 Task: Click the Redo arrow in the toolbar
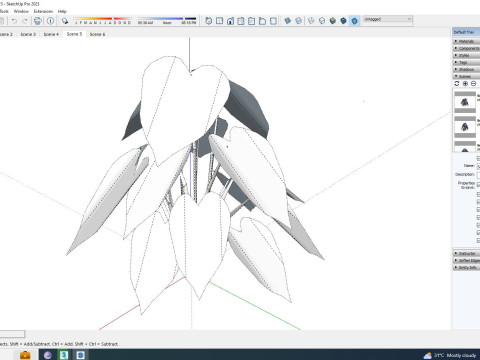[25, 21]
